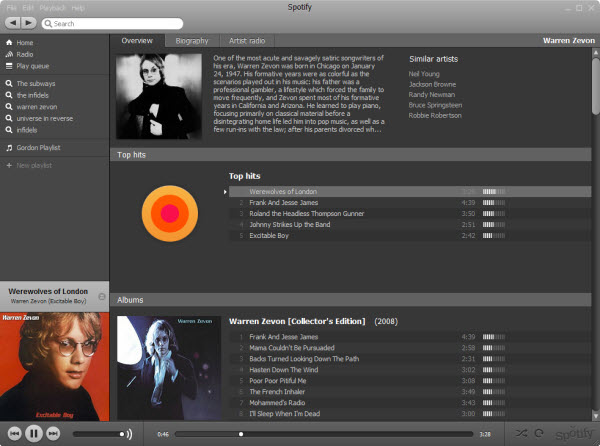Click the Top hits circular cover art
600x446 pixels.
[170, 213]
